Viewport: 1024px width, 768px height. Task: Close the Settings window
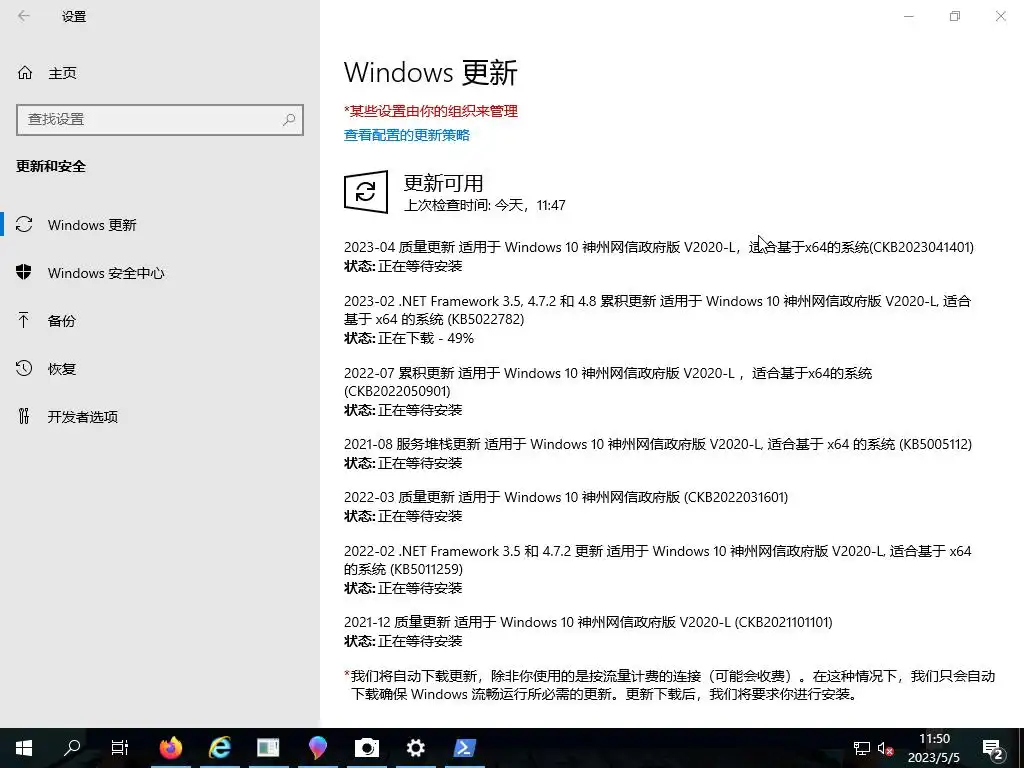pyautogui.click(x=1000, y=16)
